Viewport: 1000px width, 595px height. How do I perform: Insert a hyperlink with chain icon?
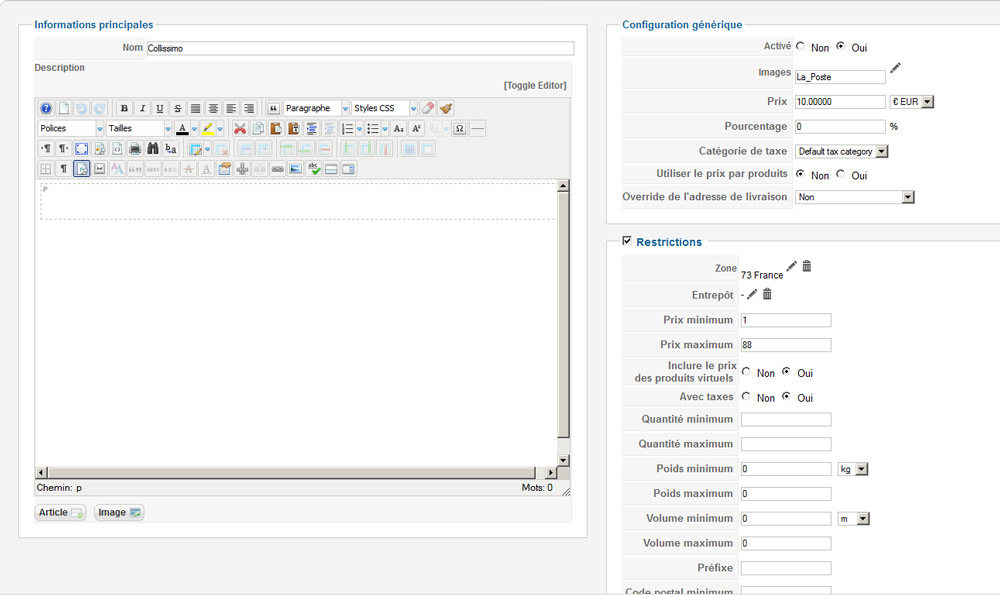tap(277, 169)
